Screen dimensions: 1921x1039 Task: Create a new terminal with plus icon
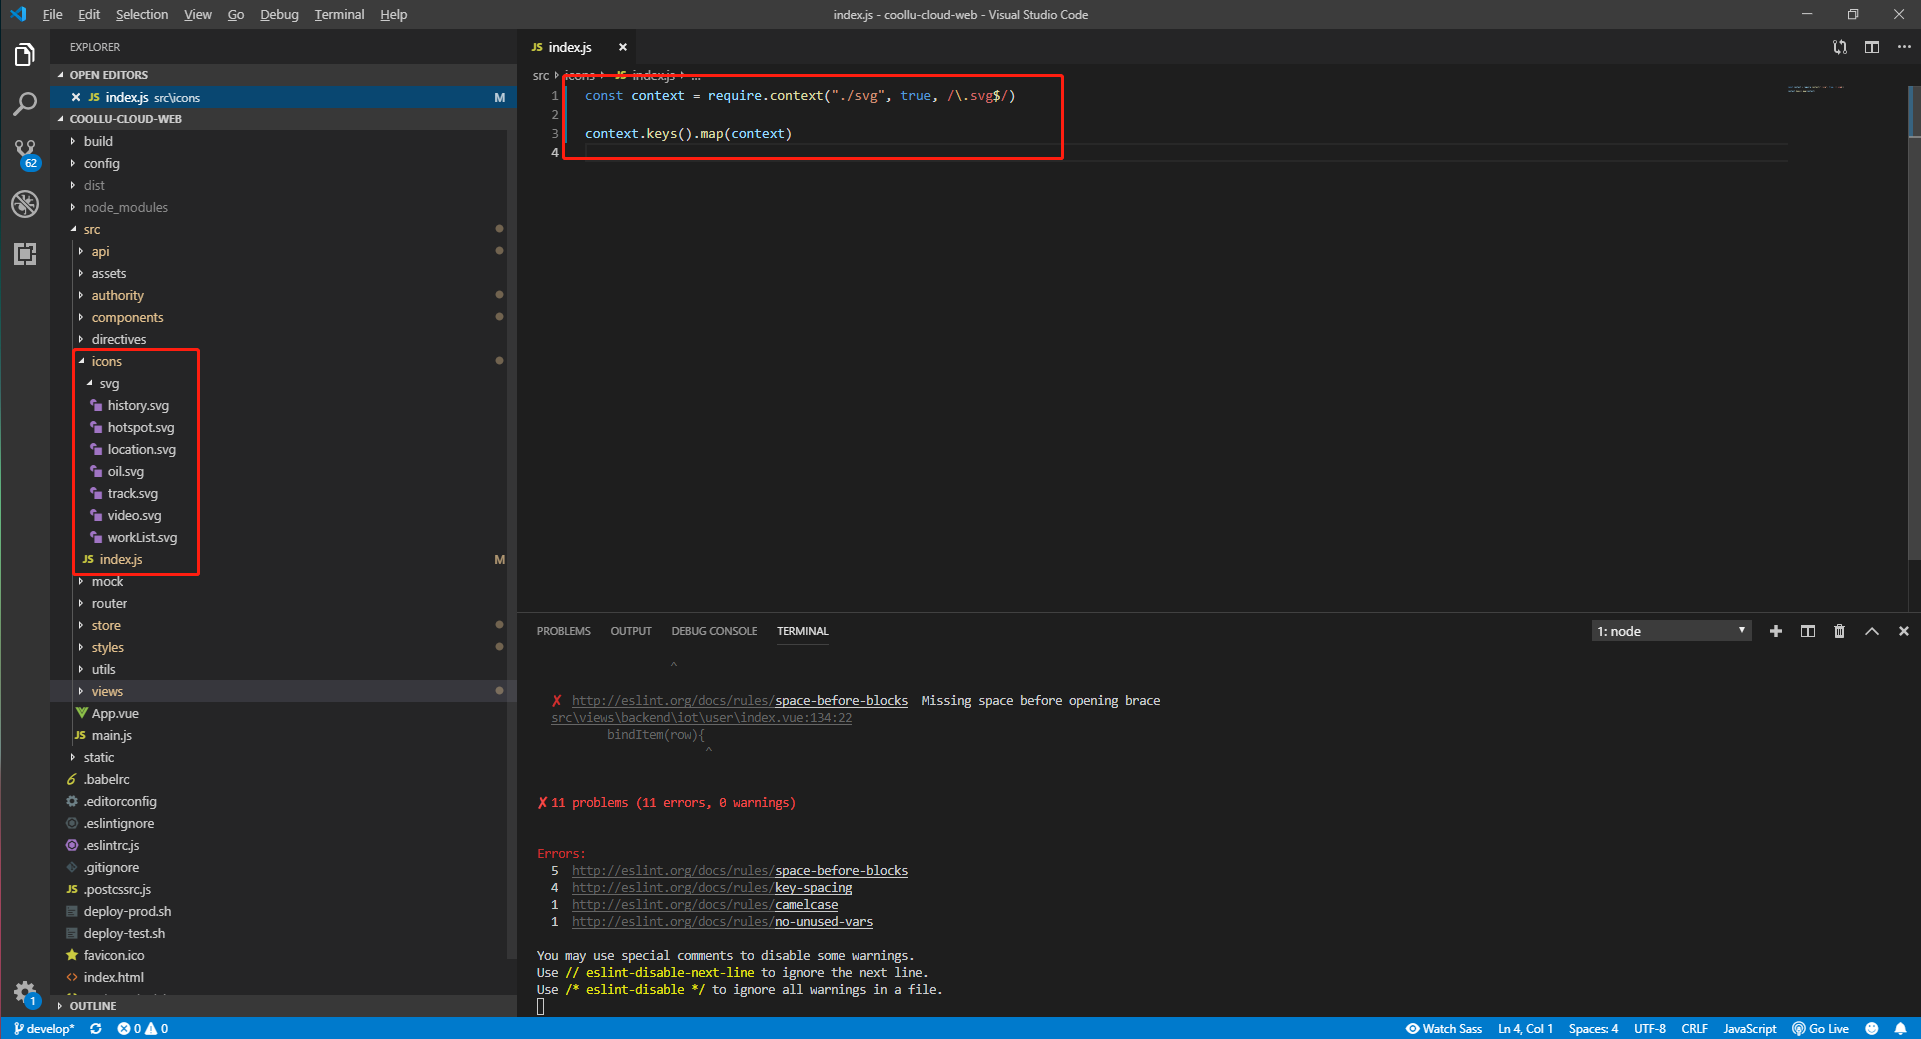pos(1775,631)
